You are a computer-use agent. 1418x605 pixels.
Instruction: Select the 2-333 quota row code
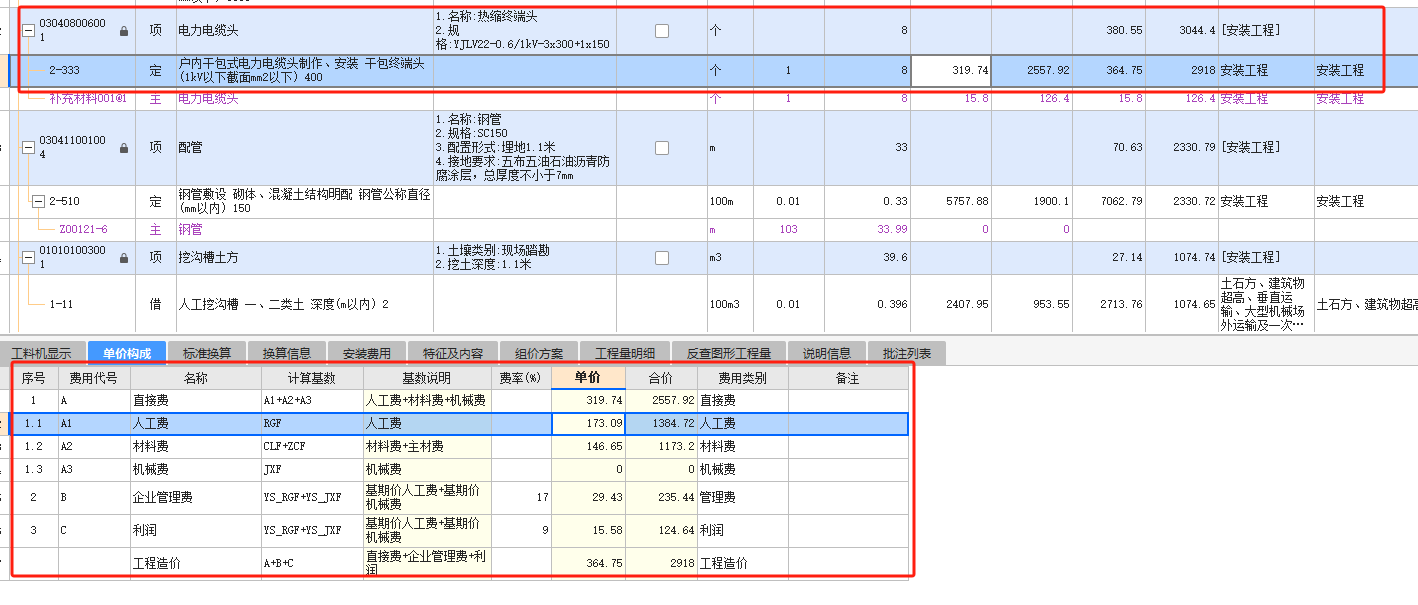tap(65, 71)
